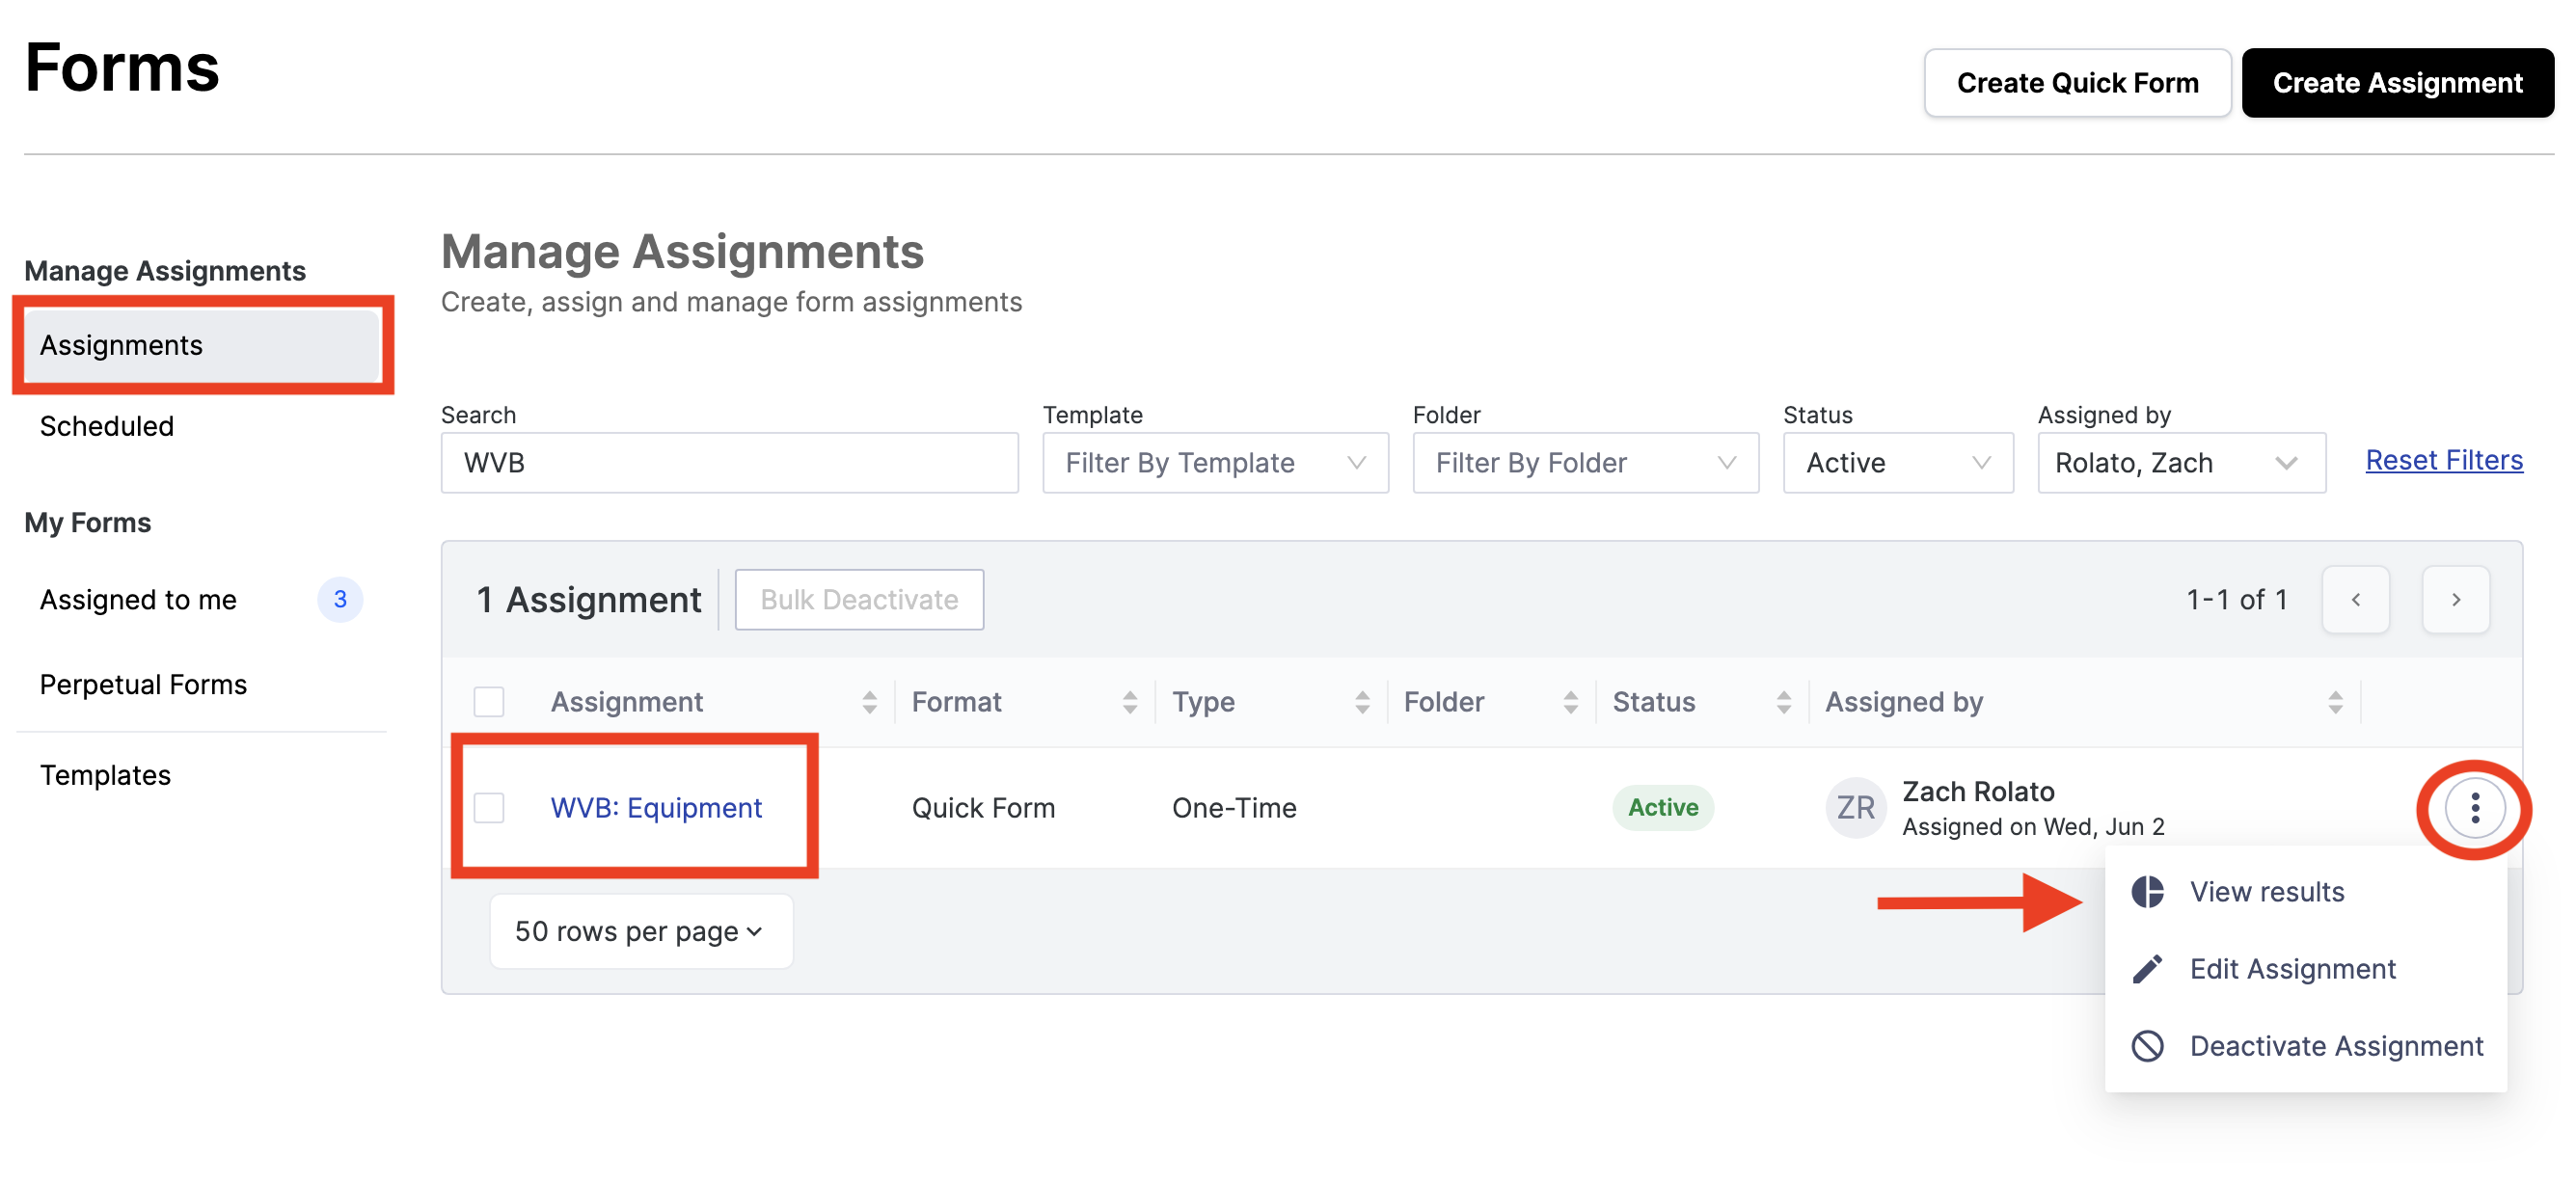Sort by Assigned by column arrows
The width and height of the screenshot is (2576, 1183).
(2335, 702)
